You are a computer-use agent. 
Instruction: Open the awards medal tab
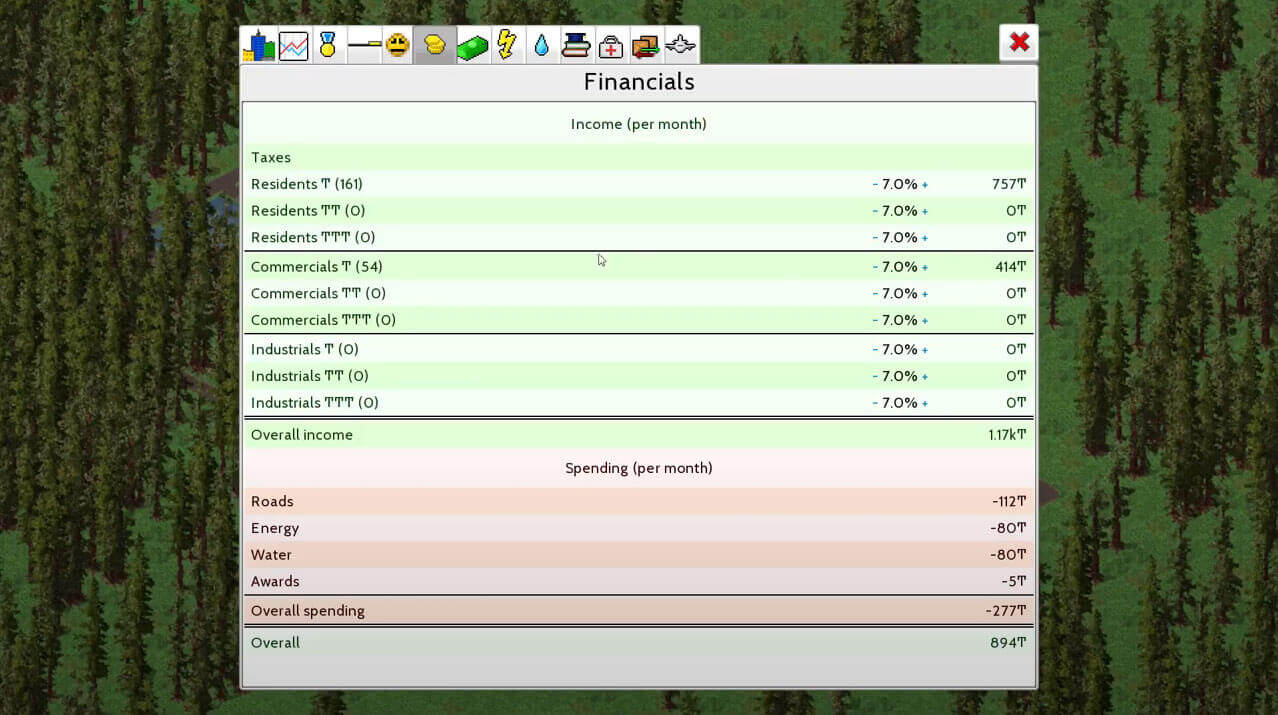[327, 46]
